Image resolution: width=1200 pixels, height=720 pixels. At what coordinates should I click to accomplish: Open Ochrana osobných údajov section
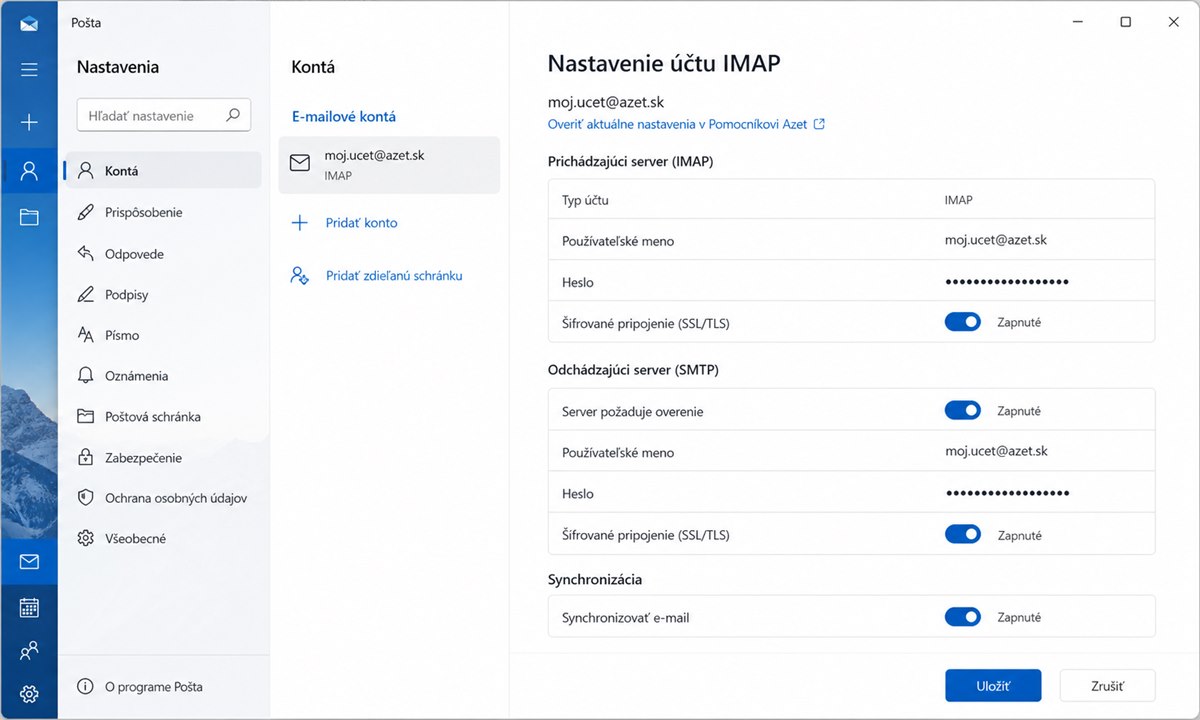click(x=163, y=497)
